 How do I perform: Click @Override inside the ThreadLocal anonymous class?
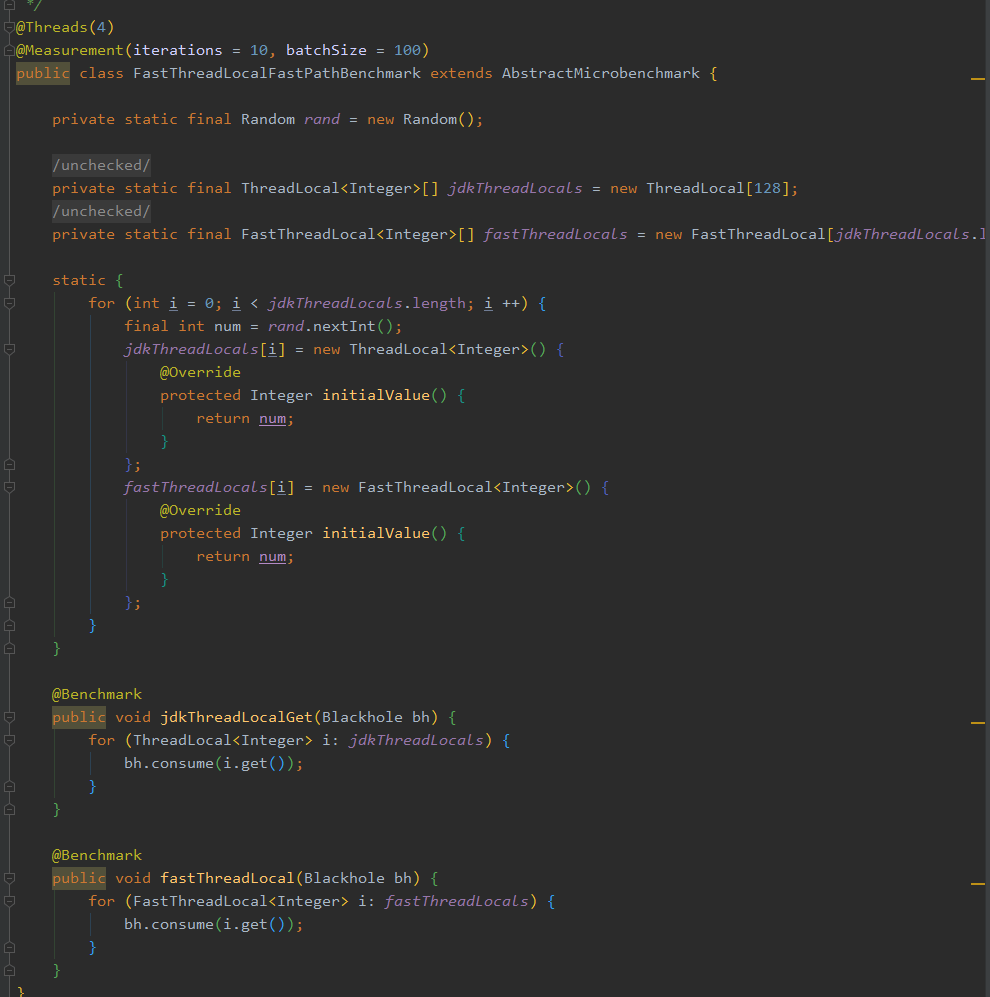pos(200,372)
